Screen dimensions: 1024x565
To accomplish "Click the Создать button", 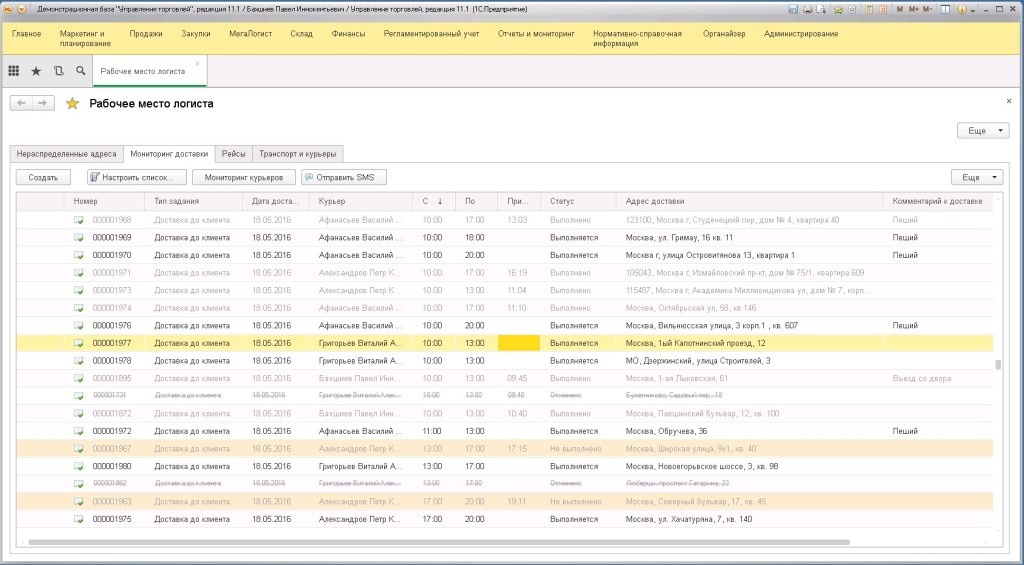I will coord(43,177).
